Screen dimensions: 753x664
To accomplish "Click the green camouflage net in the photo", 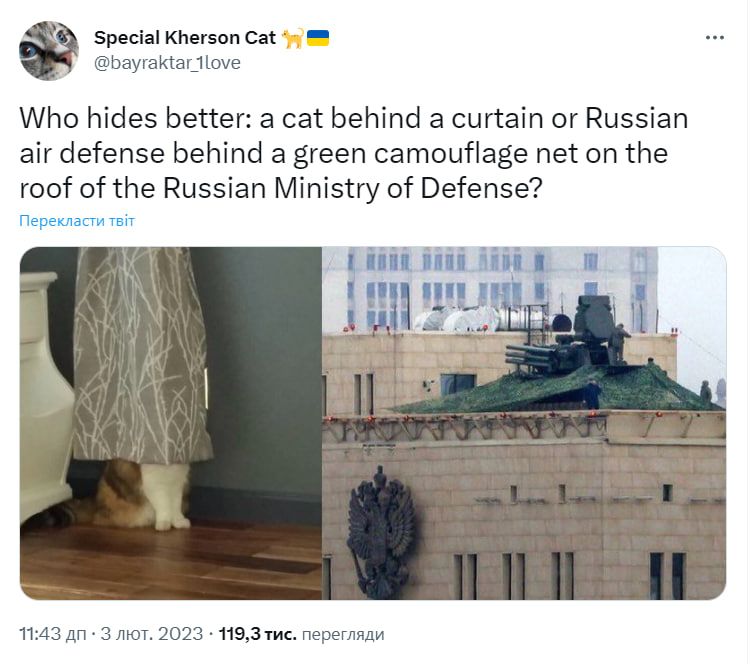I will point(557,388).
